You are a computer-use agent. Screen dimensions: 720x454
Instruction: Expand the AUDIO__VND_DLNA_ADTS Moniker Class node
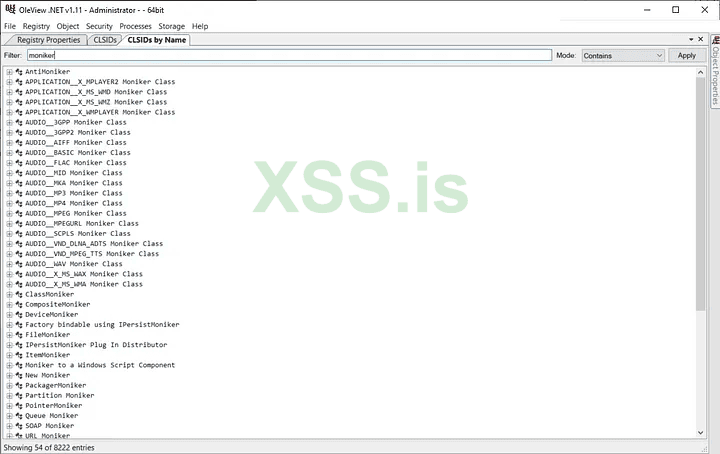(x=9, y=243)
